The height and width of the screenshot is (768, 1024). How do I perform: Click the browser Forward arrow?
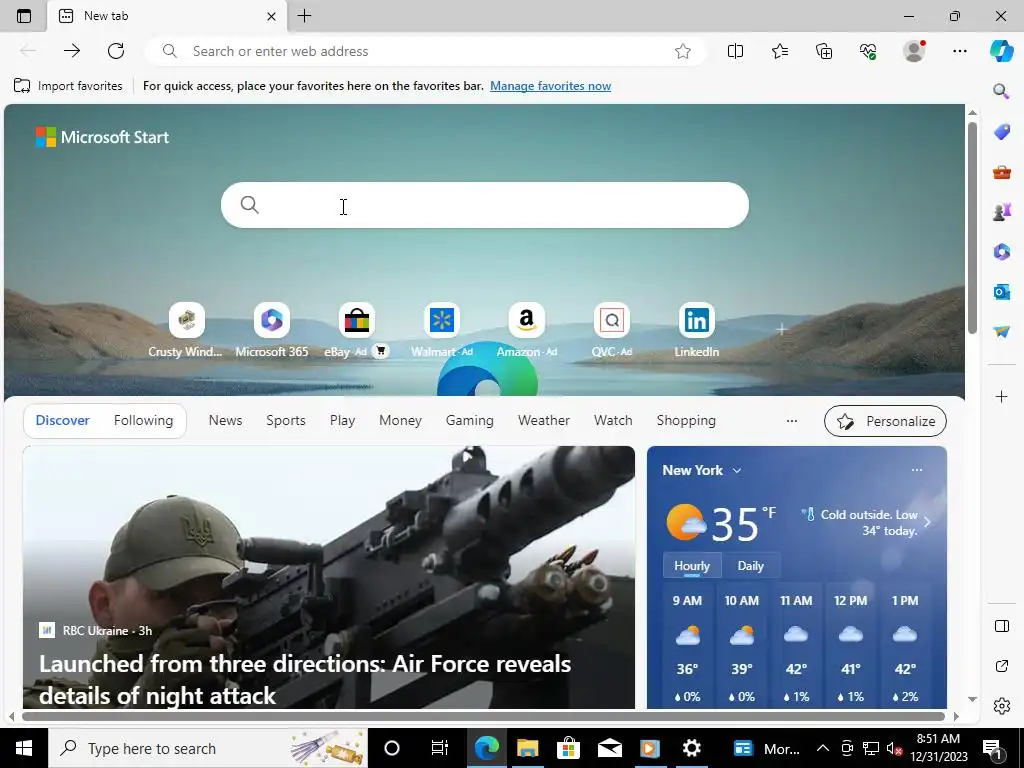[72, 51]
